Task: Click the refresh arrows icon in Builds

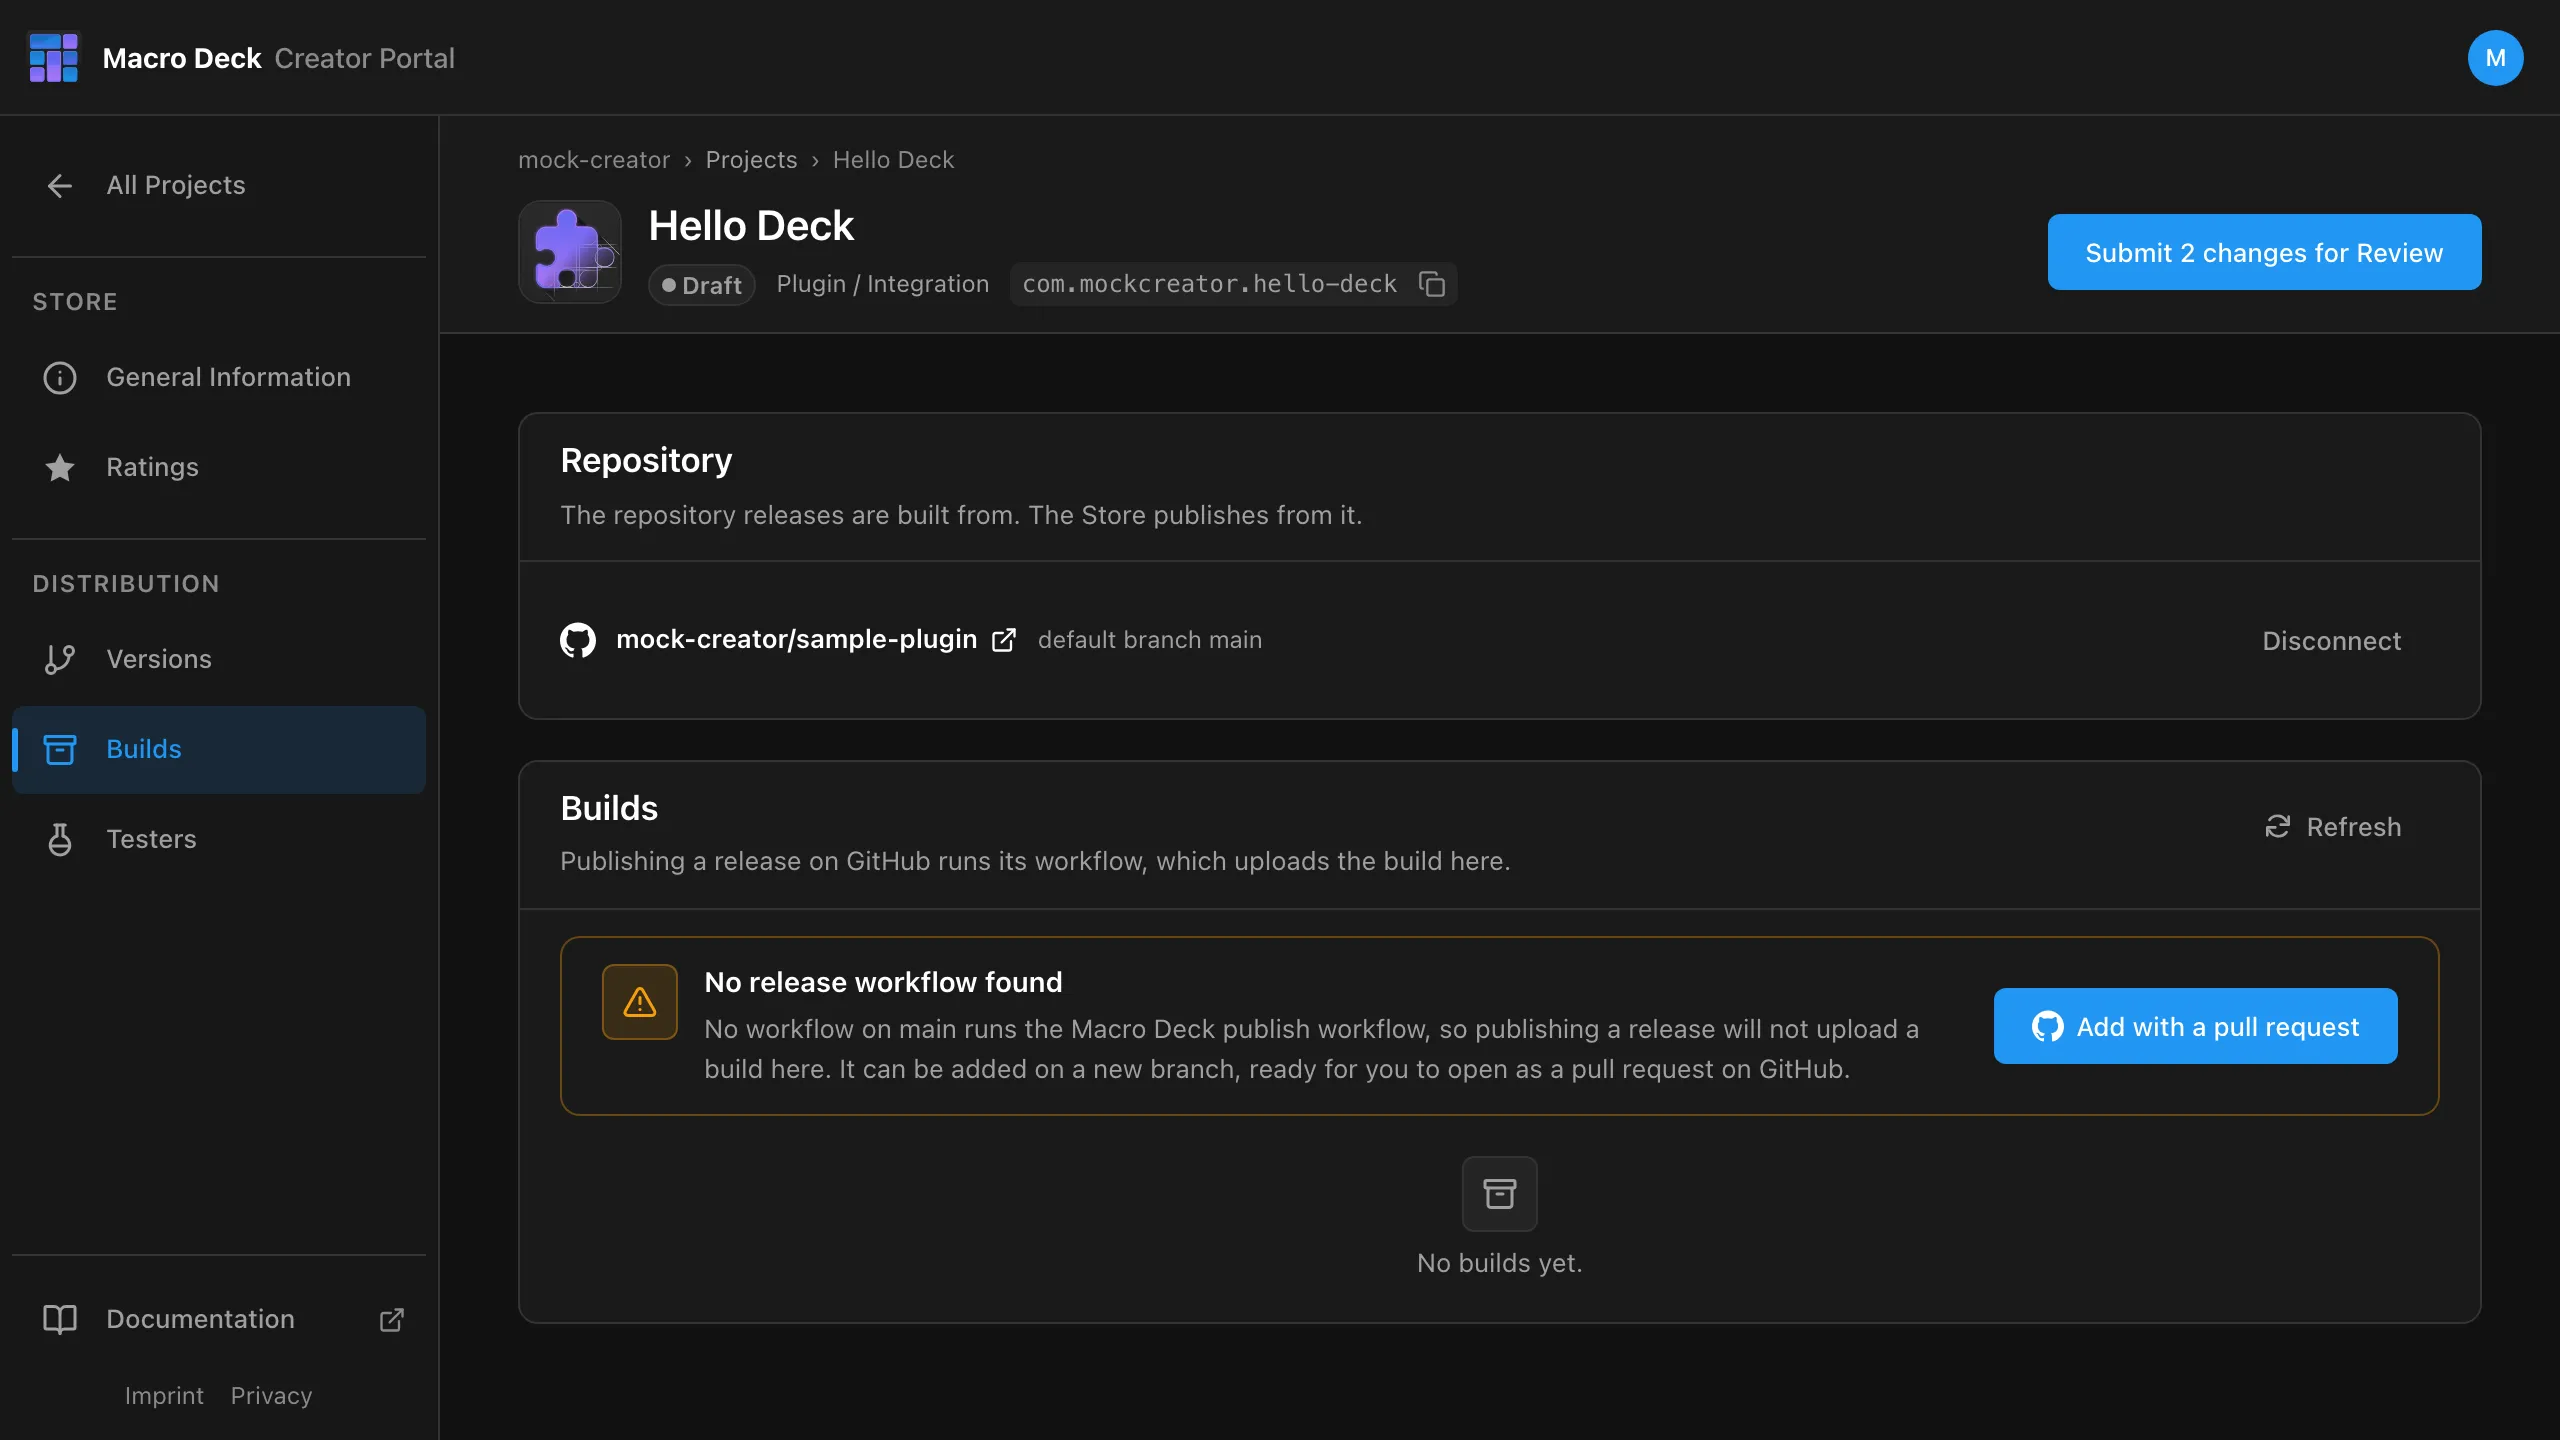Action: coord(2277,826)
